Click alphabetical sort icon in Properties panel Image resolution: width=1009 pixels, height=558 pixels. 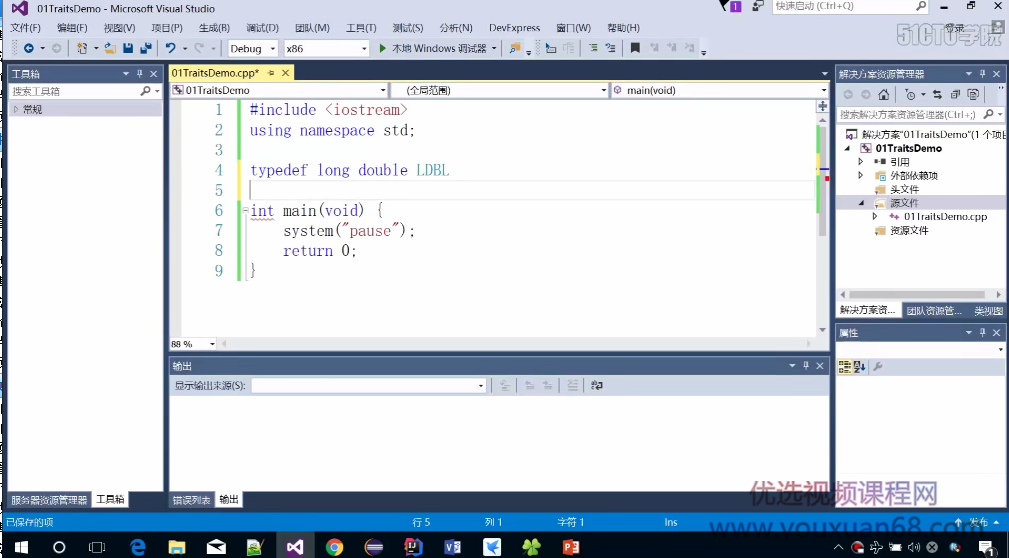pyautogui.click(x=859, y=367)
